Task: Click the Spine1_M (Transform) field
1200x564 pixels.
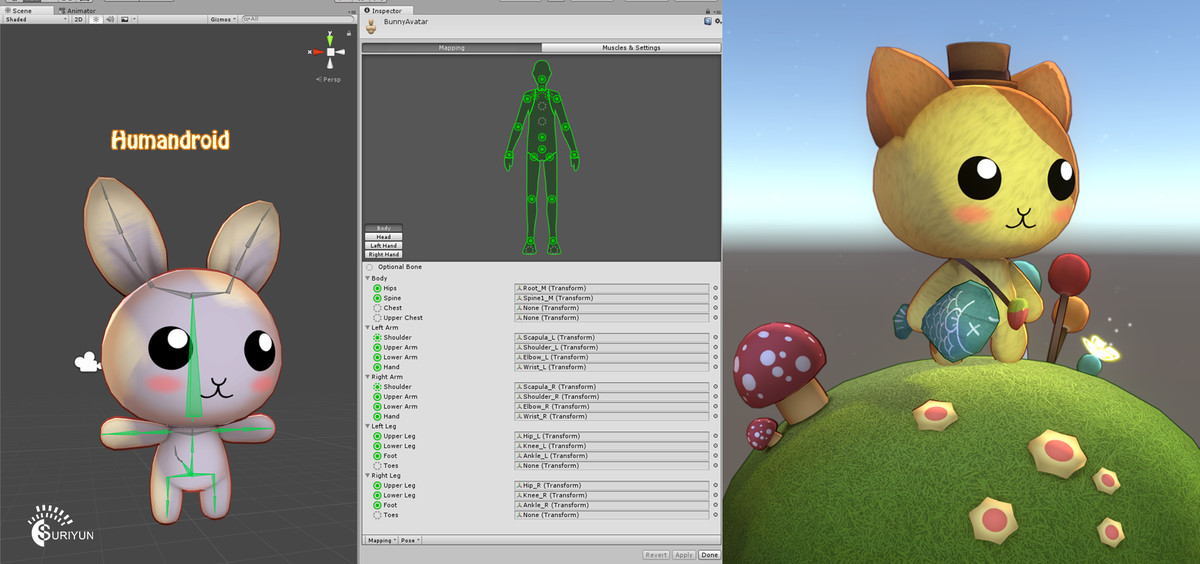Action: 612,298
